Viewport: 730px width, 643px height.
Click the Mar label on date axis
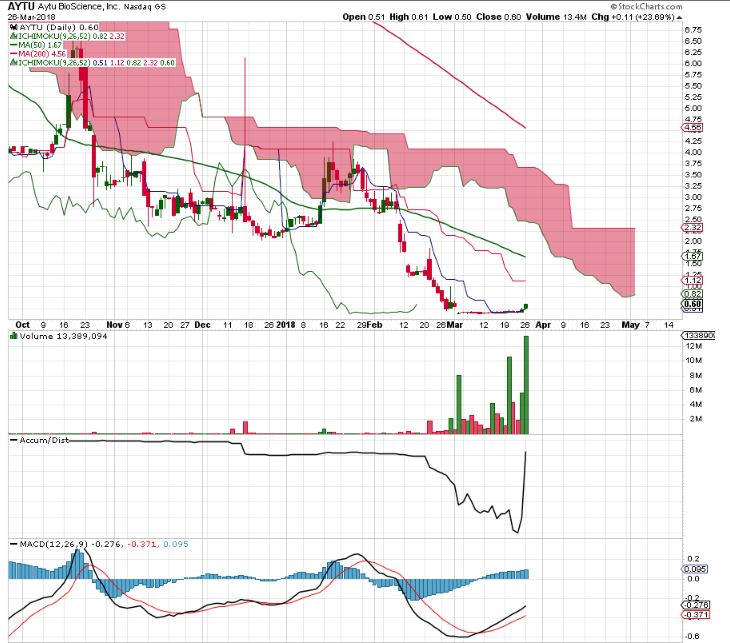[455, 325]
